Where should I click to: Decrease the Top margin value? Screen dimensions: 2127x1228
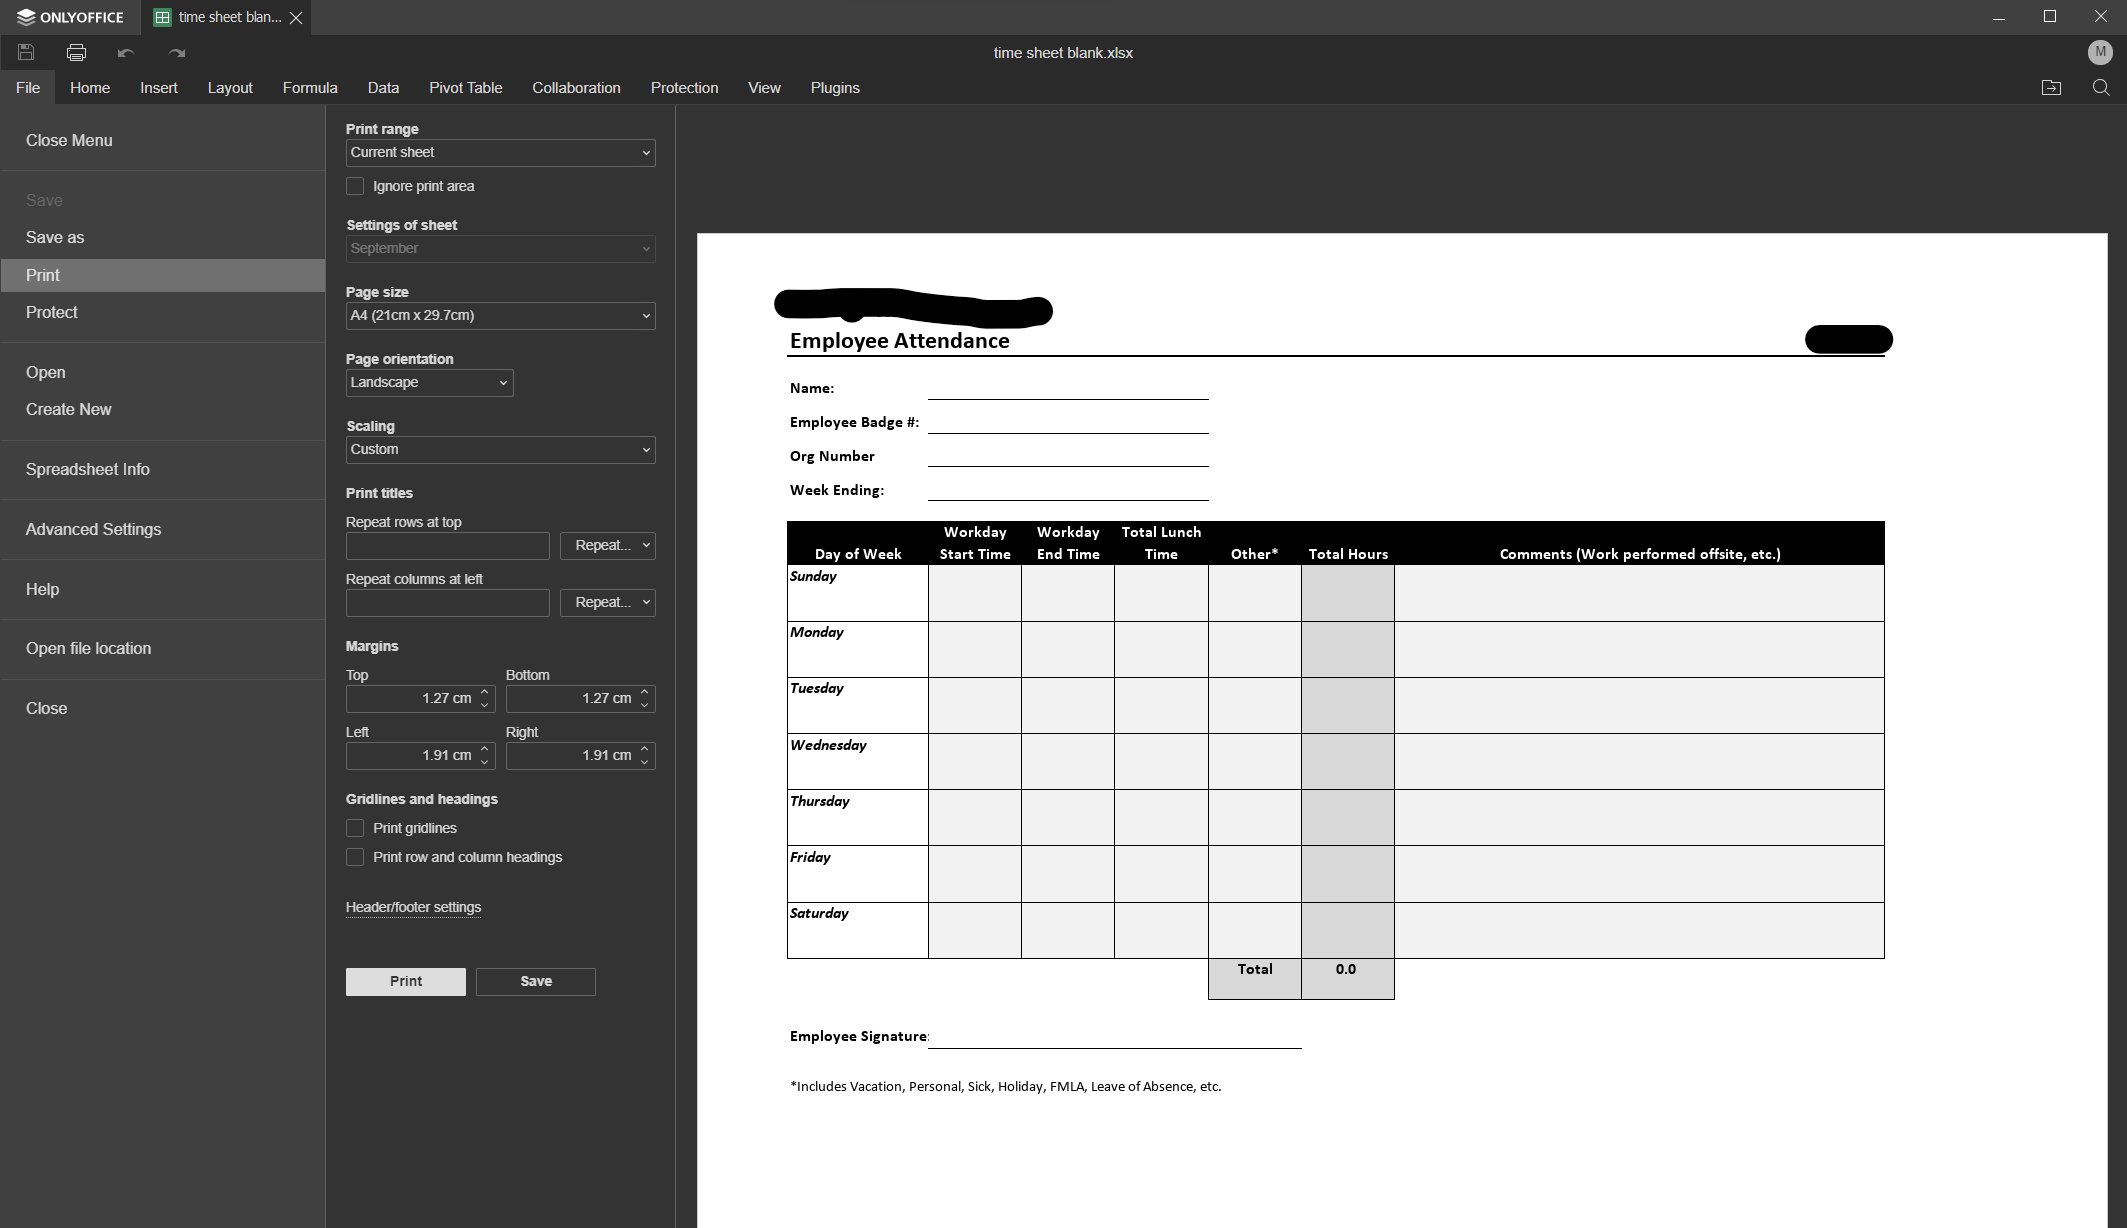(485, 705)
